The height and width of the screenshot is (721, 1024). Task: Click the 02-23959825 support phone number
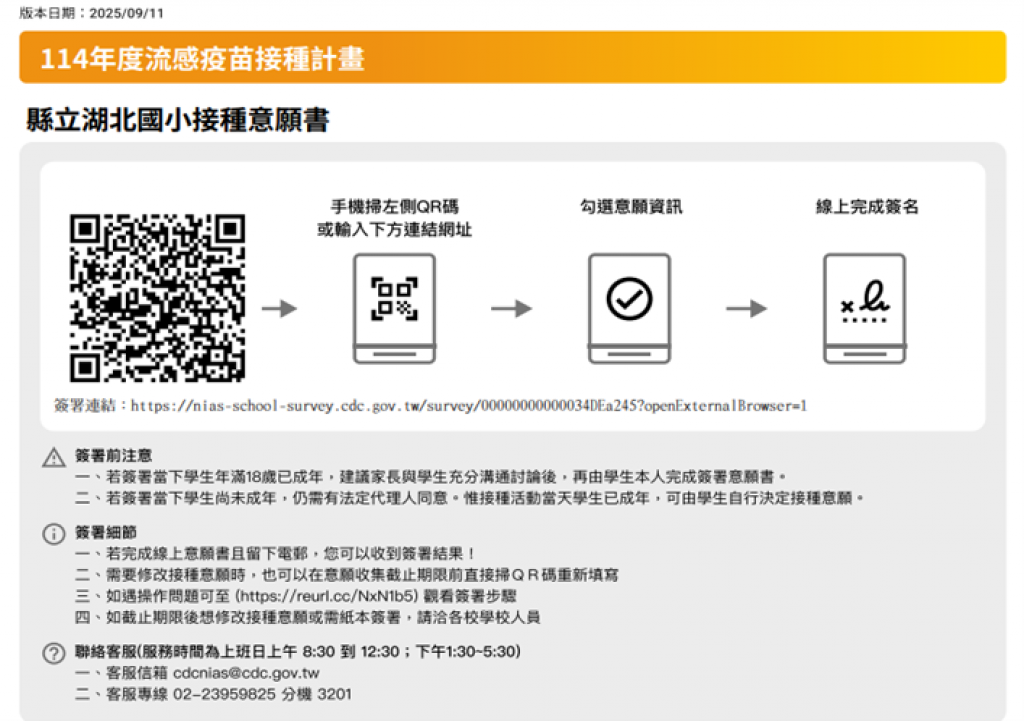(224, 694)
